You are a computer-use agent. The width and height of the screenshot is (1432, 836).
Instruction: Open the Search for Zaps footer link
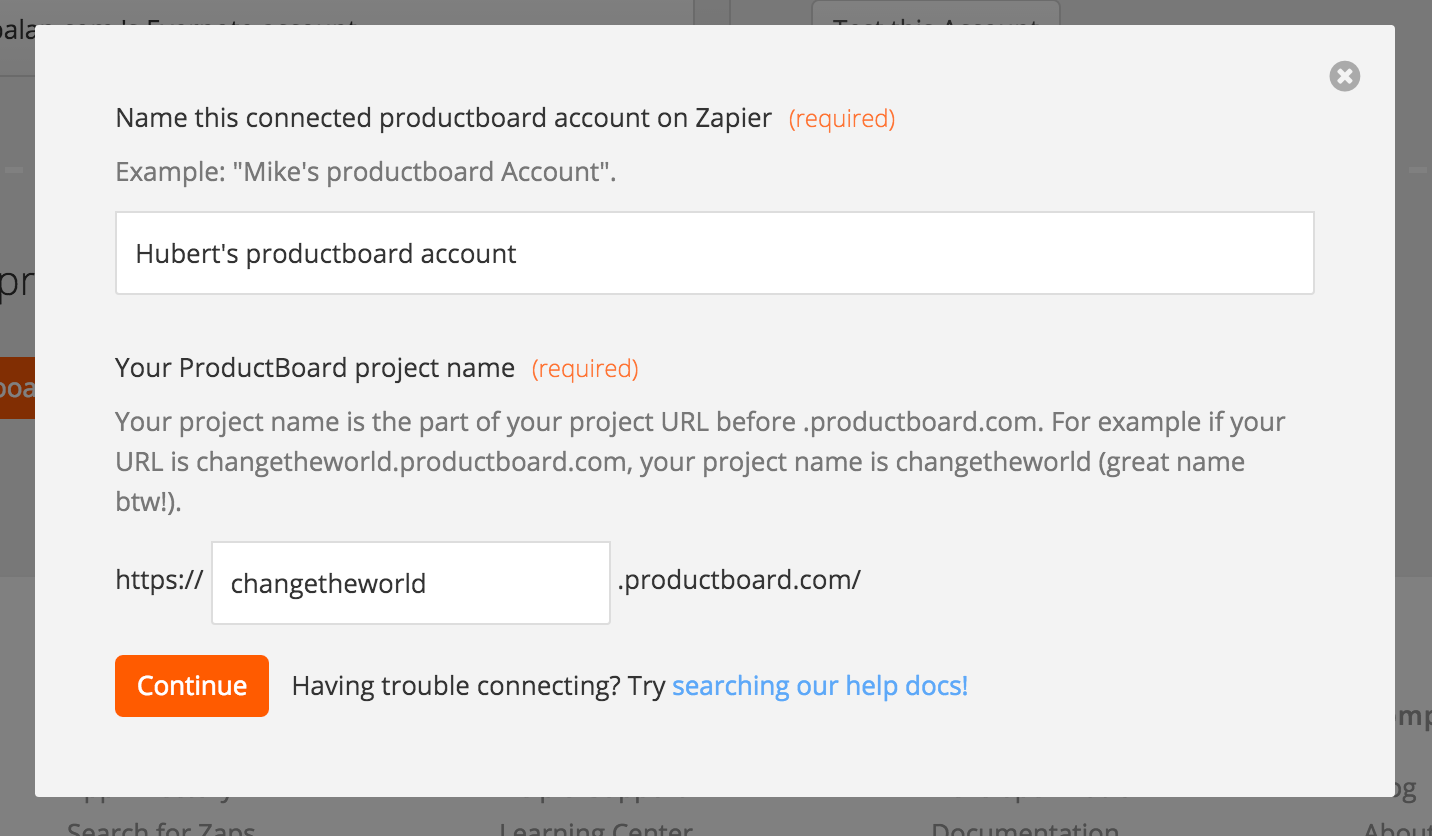[x=161, y=826]
